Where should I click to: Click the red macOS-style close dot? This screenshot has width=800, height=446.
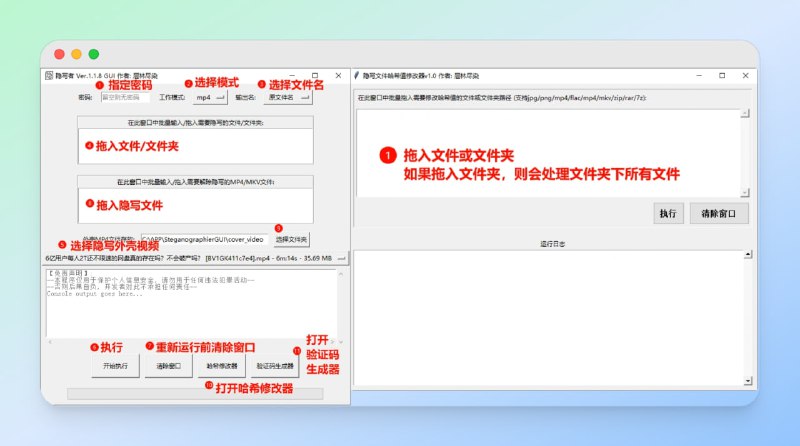pos(60,54)
